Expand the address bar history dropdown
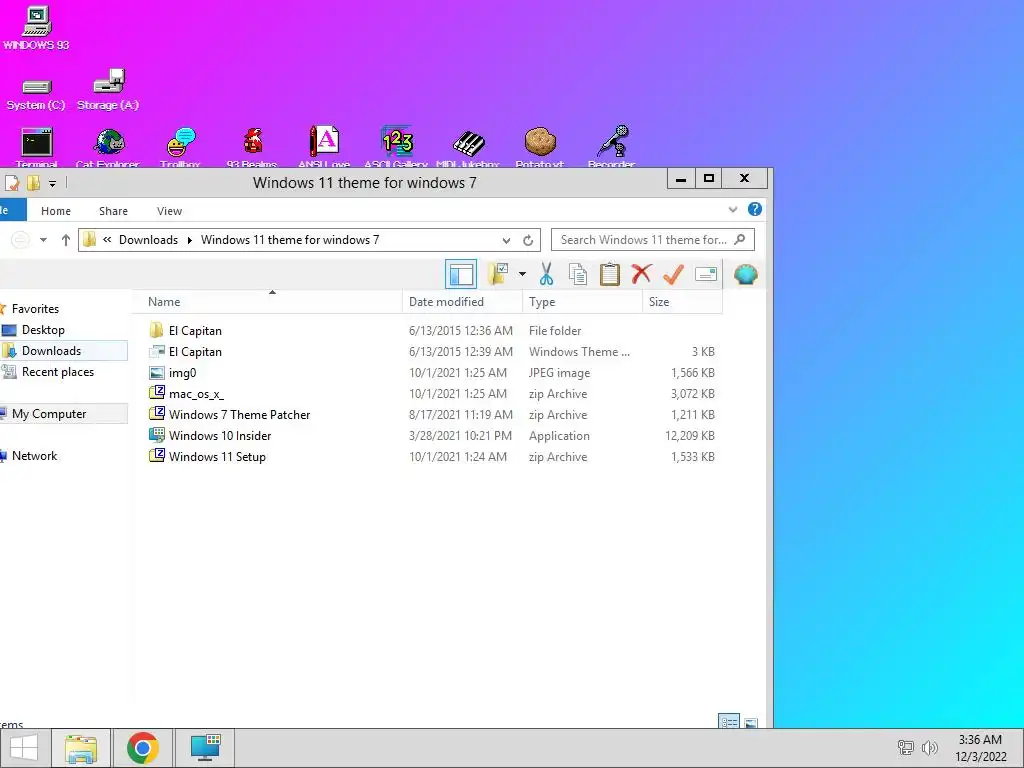This screenshot has width=1024, height=768. [x=506, y=240]
